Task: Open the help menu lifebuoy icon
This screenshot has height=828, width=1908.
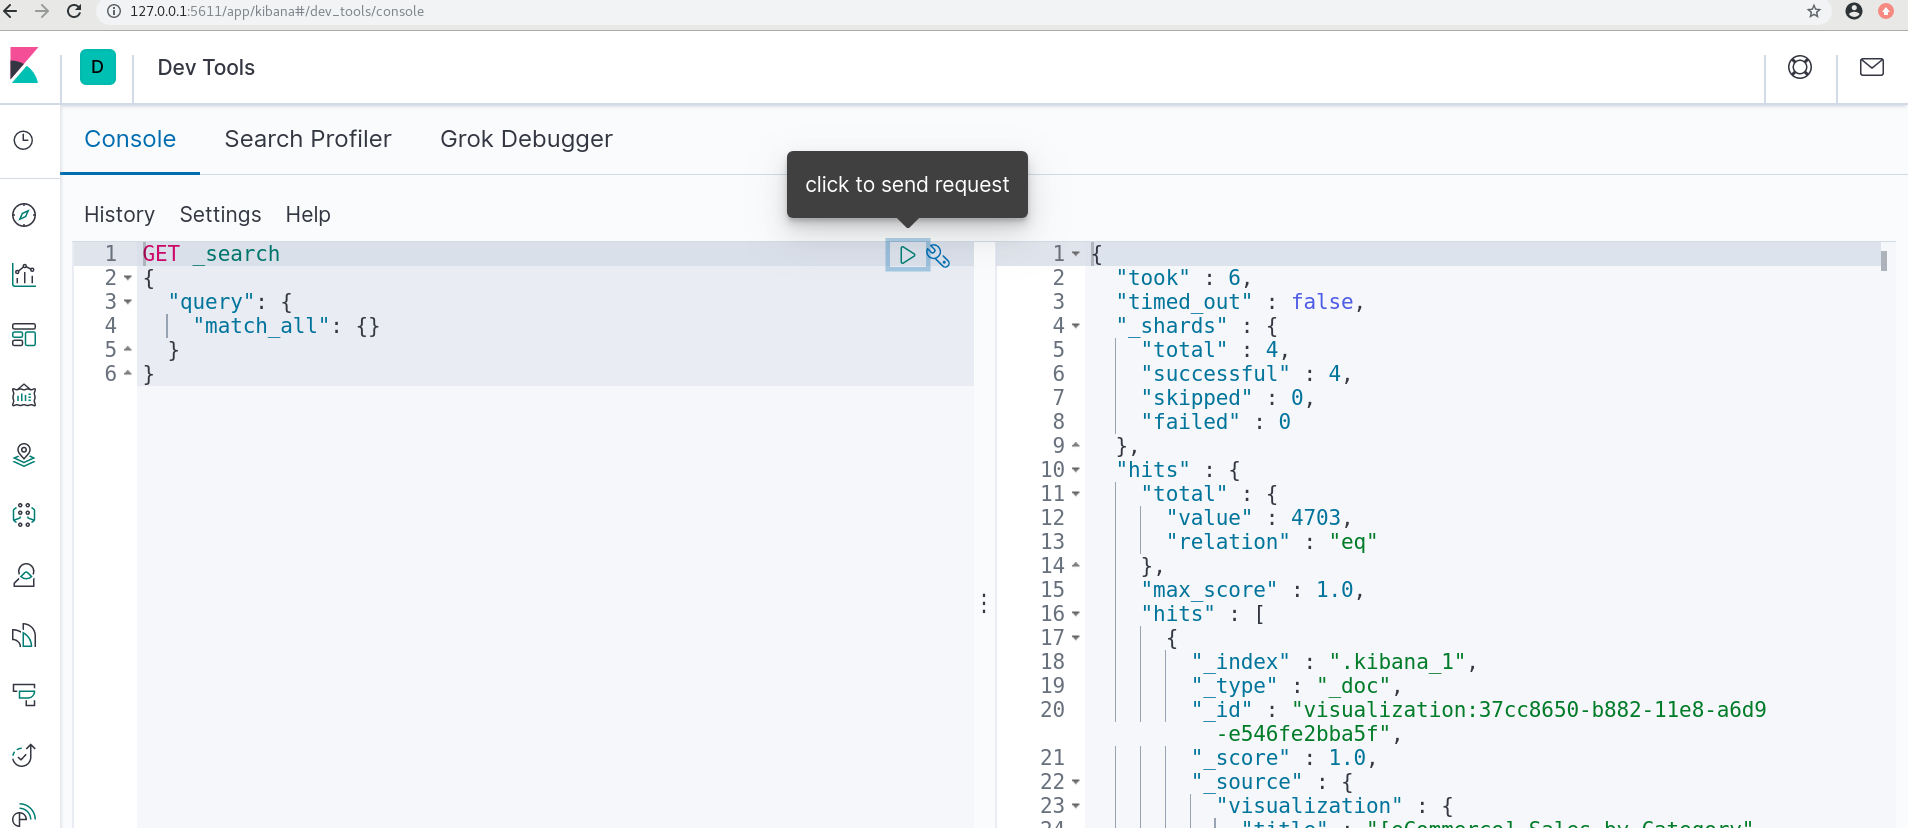Action: [x=1800, y=67]
